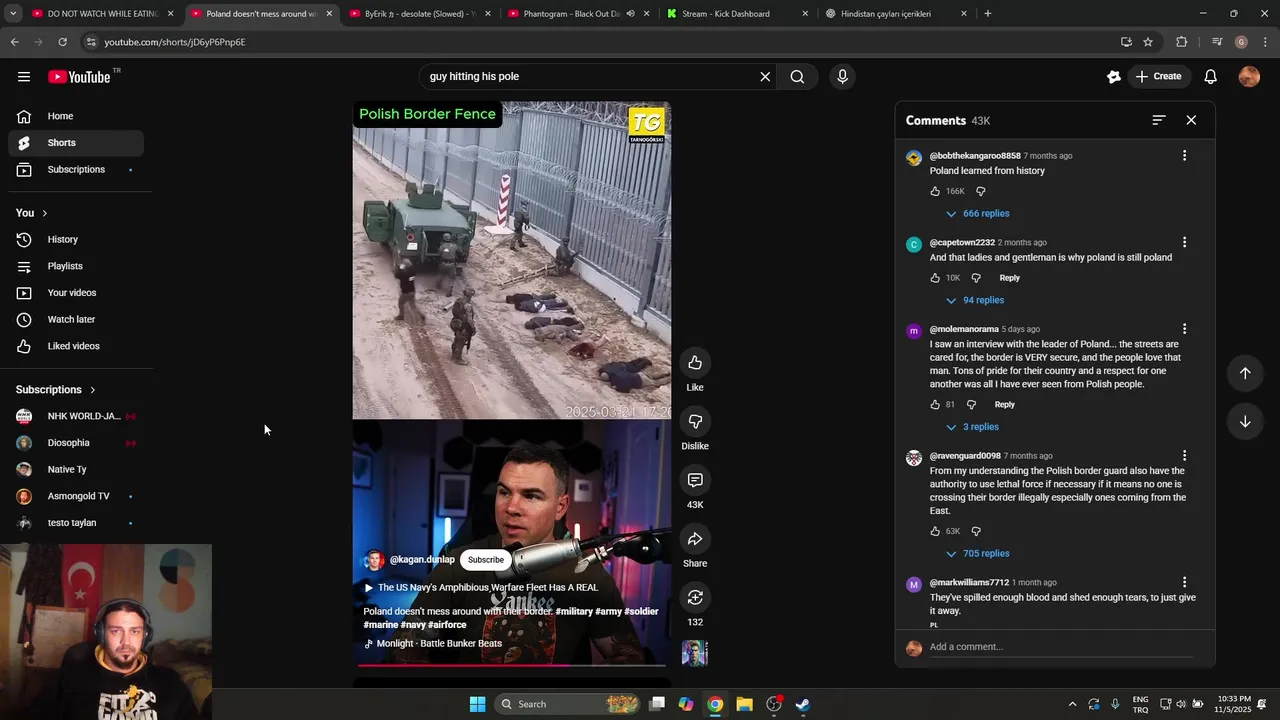Dislike the current short
1280x720 pixels.
click(x=695, y=422)
